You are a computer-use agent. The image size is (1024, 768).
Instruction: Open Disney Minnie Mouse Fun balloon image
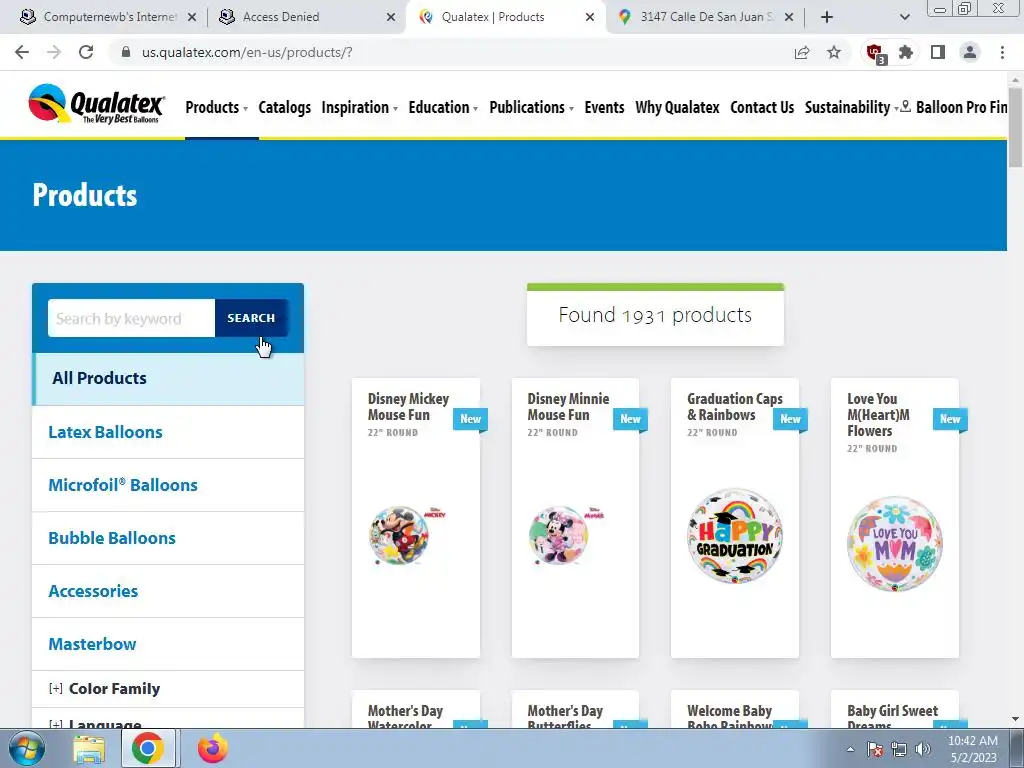pyautogui.click(x=568, y=535)
